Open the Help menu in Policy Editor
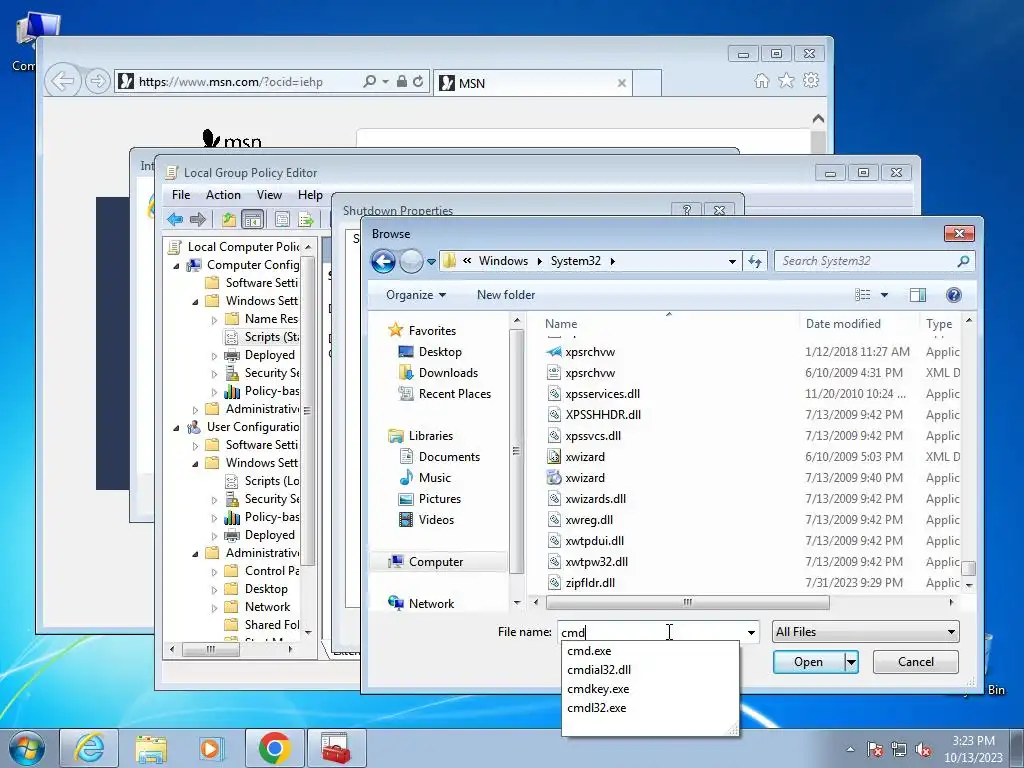The image size is (1024, 768). point(310,195)
